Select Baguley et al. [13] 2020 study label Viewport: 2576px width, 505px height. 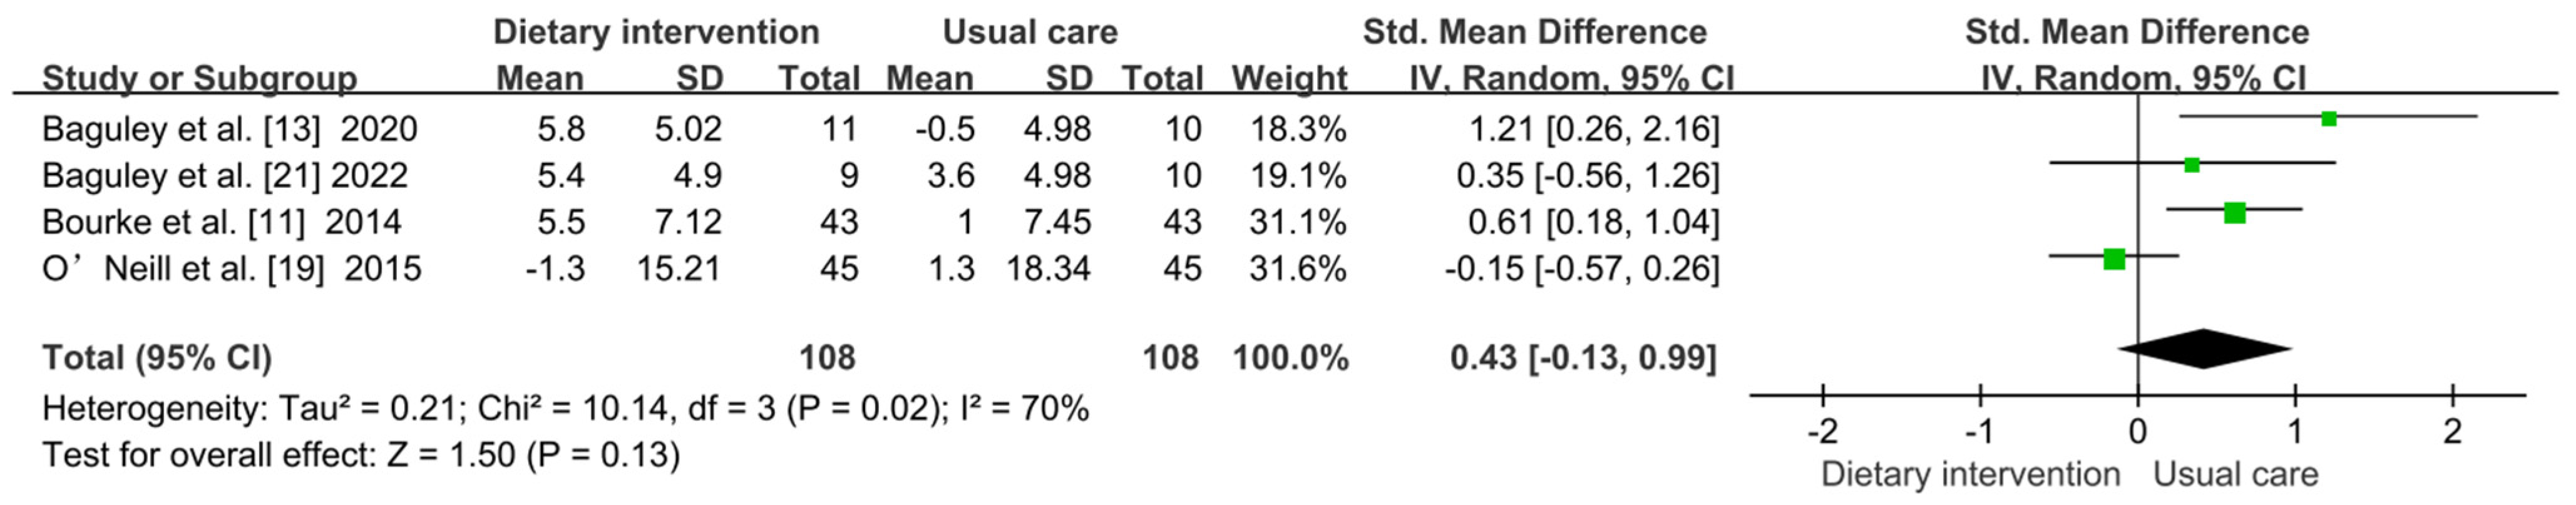(x=230, y=129)
